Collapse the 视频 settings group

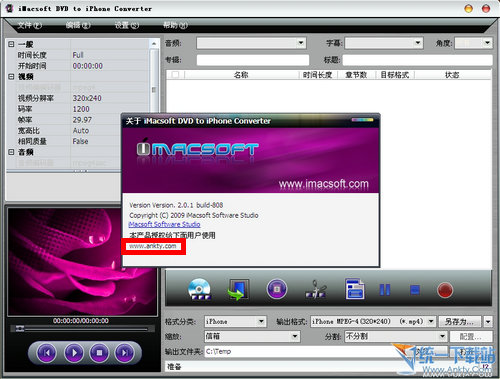click(x=11, y=77)
